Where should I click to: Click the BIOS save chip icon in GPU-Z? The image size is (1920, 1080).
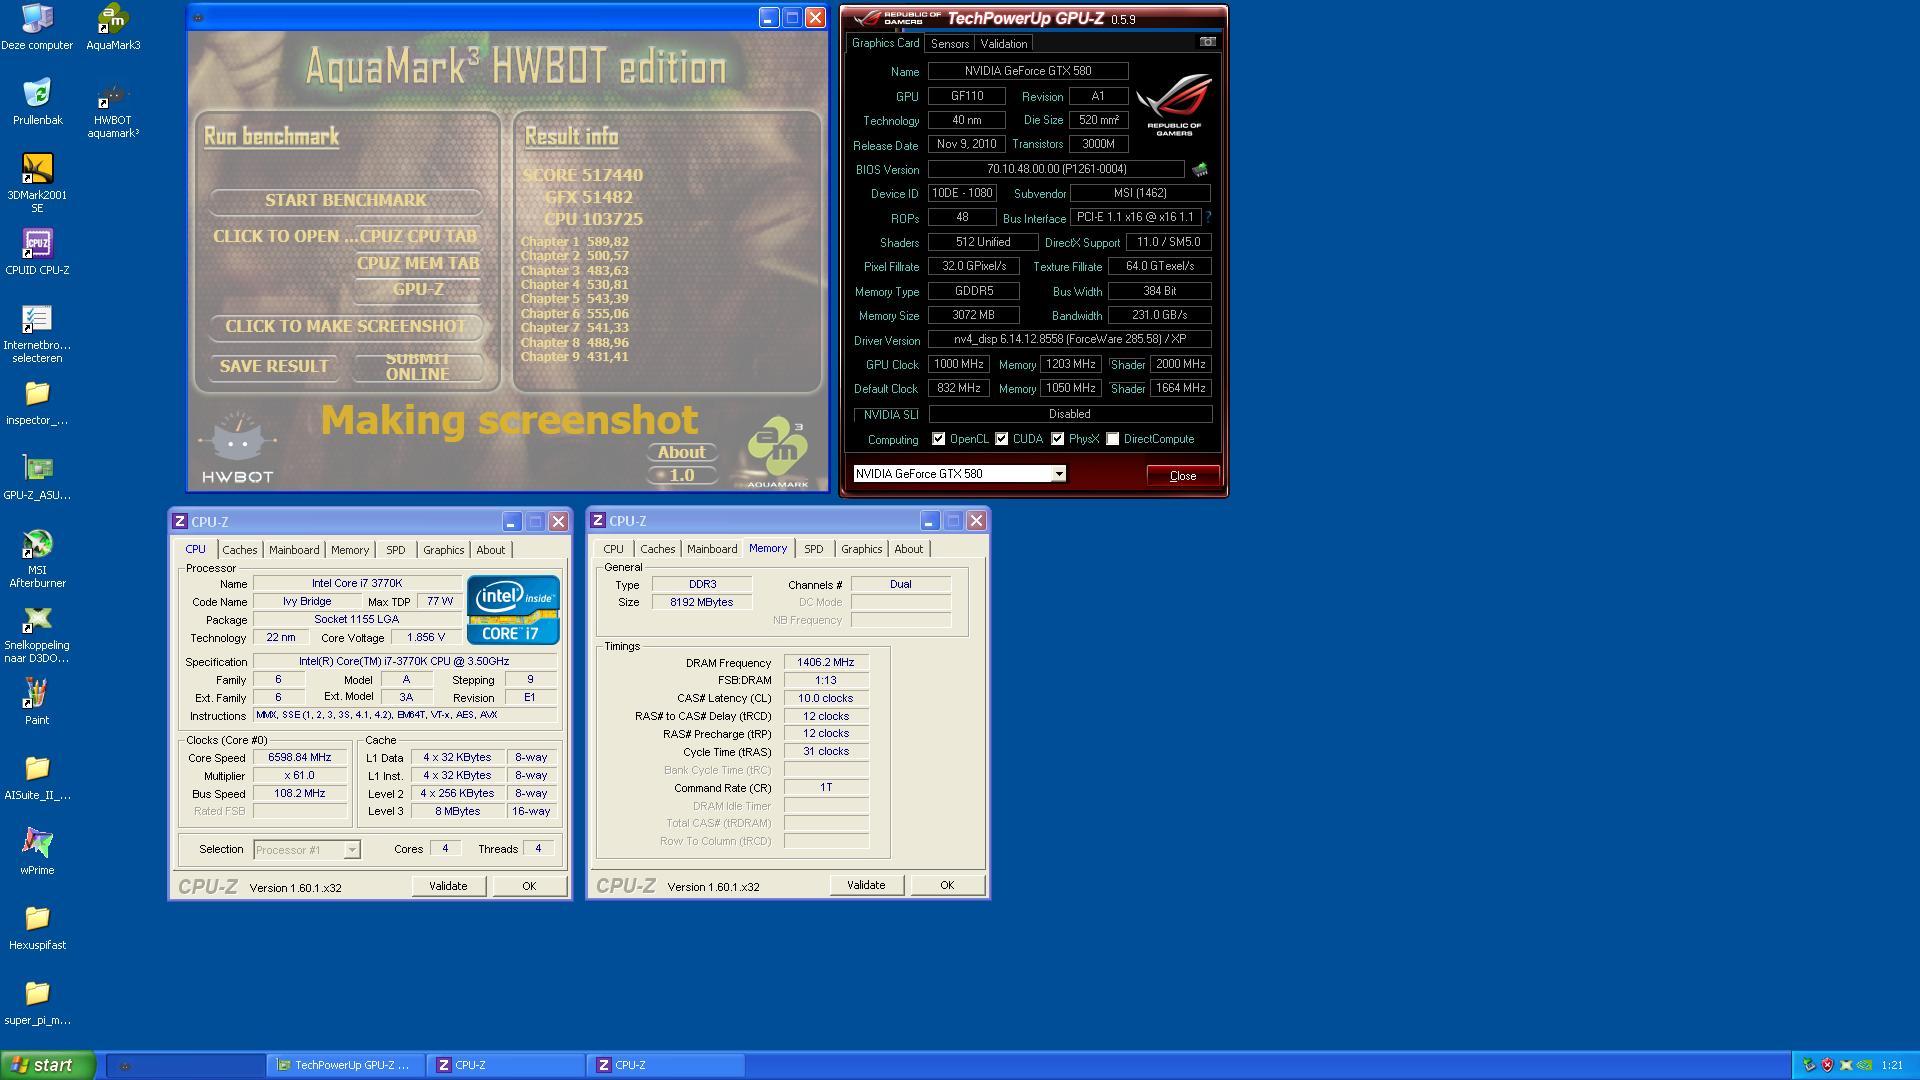1199,169
